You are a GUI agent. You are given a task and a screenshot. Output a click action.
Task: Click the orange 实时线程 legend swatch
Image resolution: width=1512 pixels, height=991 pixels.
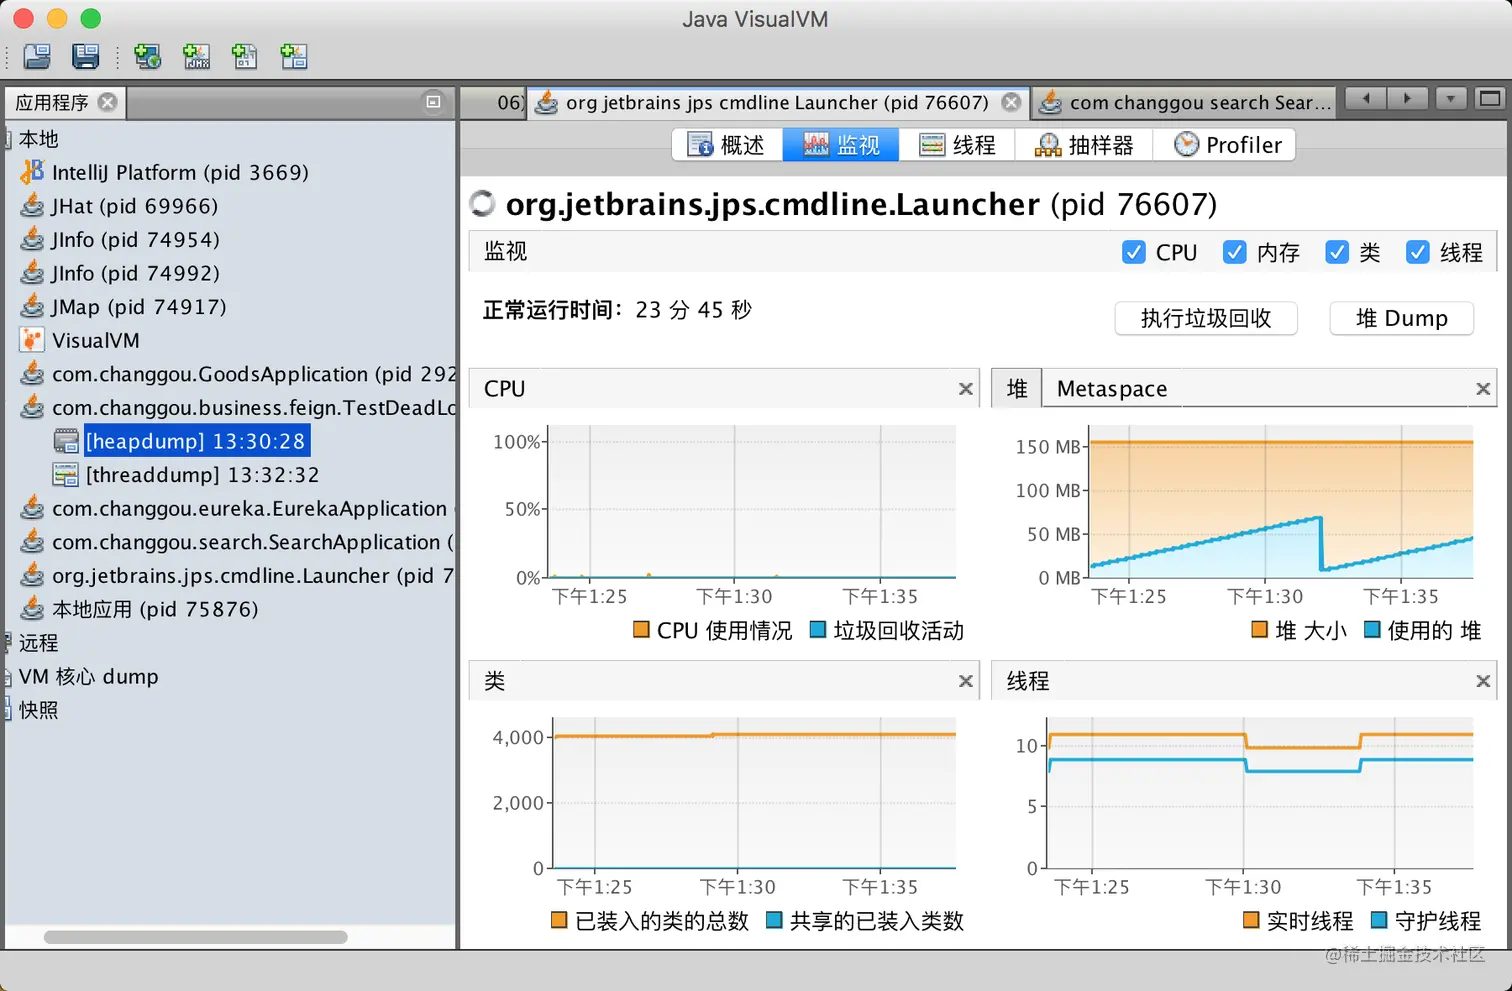(x=1251, y=920)
